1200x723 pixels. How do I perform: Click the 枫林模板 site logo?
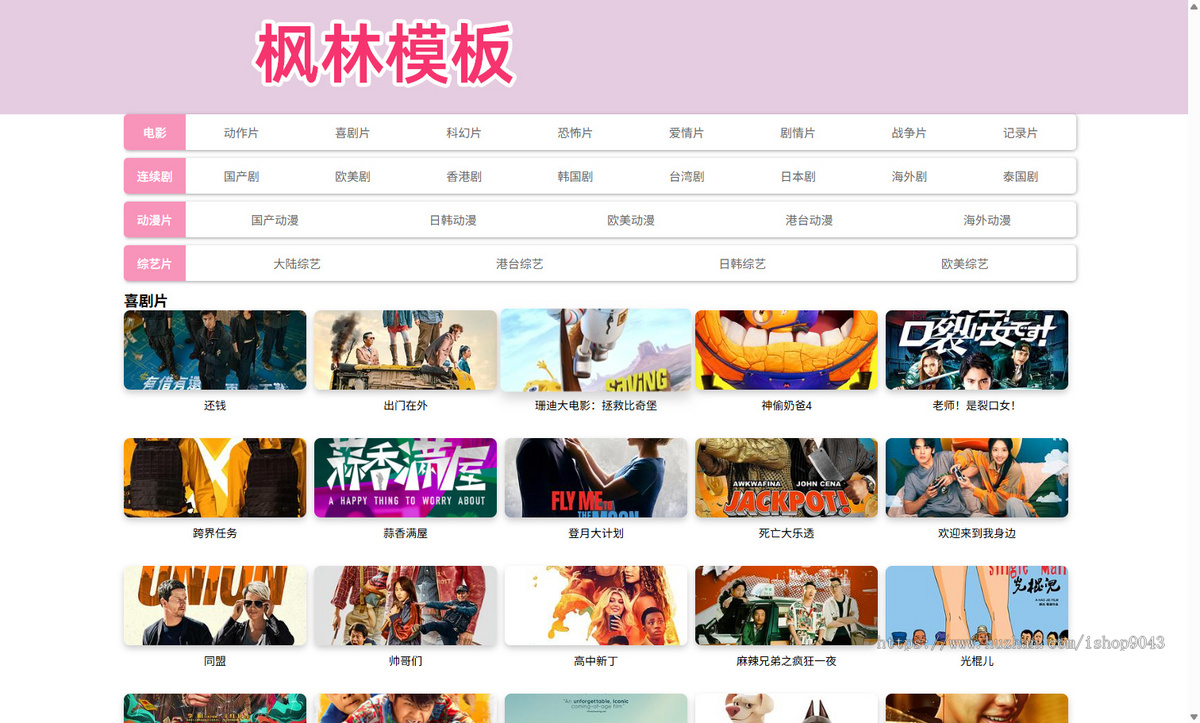click(384, 54)
